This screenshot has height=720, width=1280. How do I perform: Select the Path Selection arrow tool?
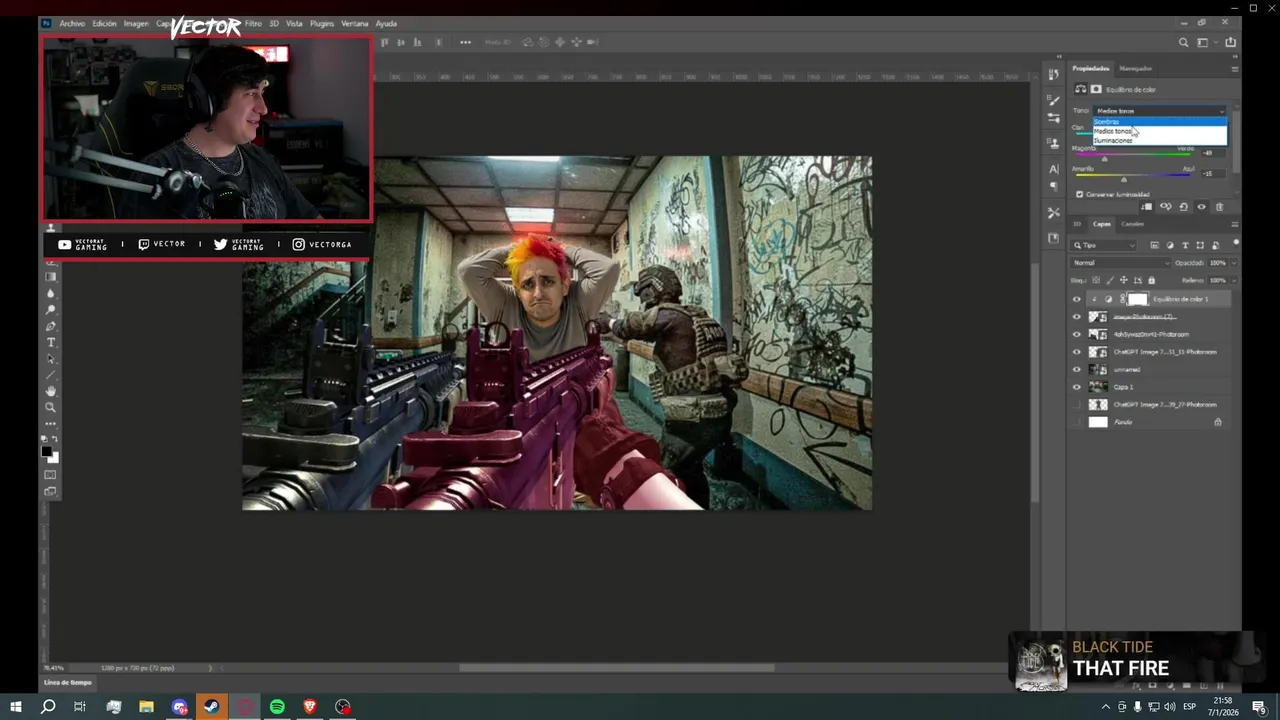50,359
